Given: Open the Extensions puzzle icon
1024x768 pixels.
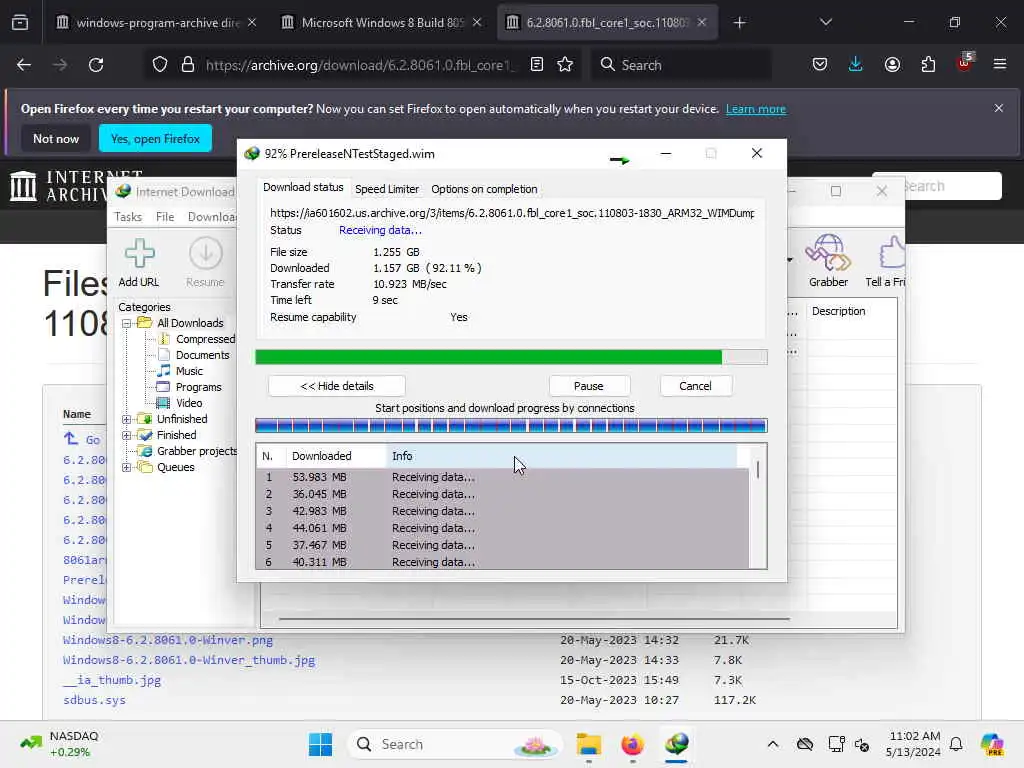Looking at the screenshot, I should (x=928, y=64).
